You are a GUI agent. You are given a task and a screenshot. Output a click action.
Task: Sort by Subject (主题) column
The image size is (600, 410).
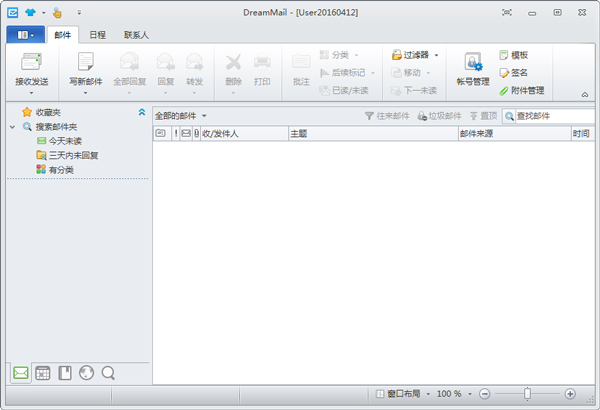pyautogui.click(x=373, y=134)
